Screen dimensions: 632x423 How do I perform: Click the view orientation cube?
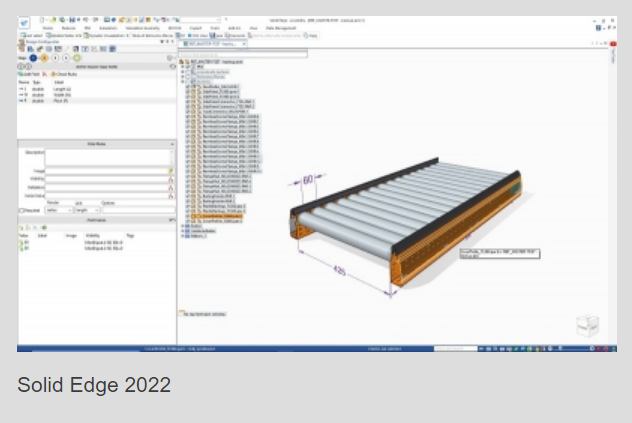[587, 326]
